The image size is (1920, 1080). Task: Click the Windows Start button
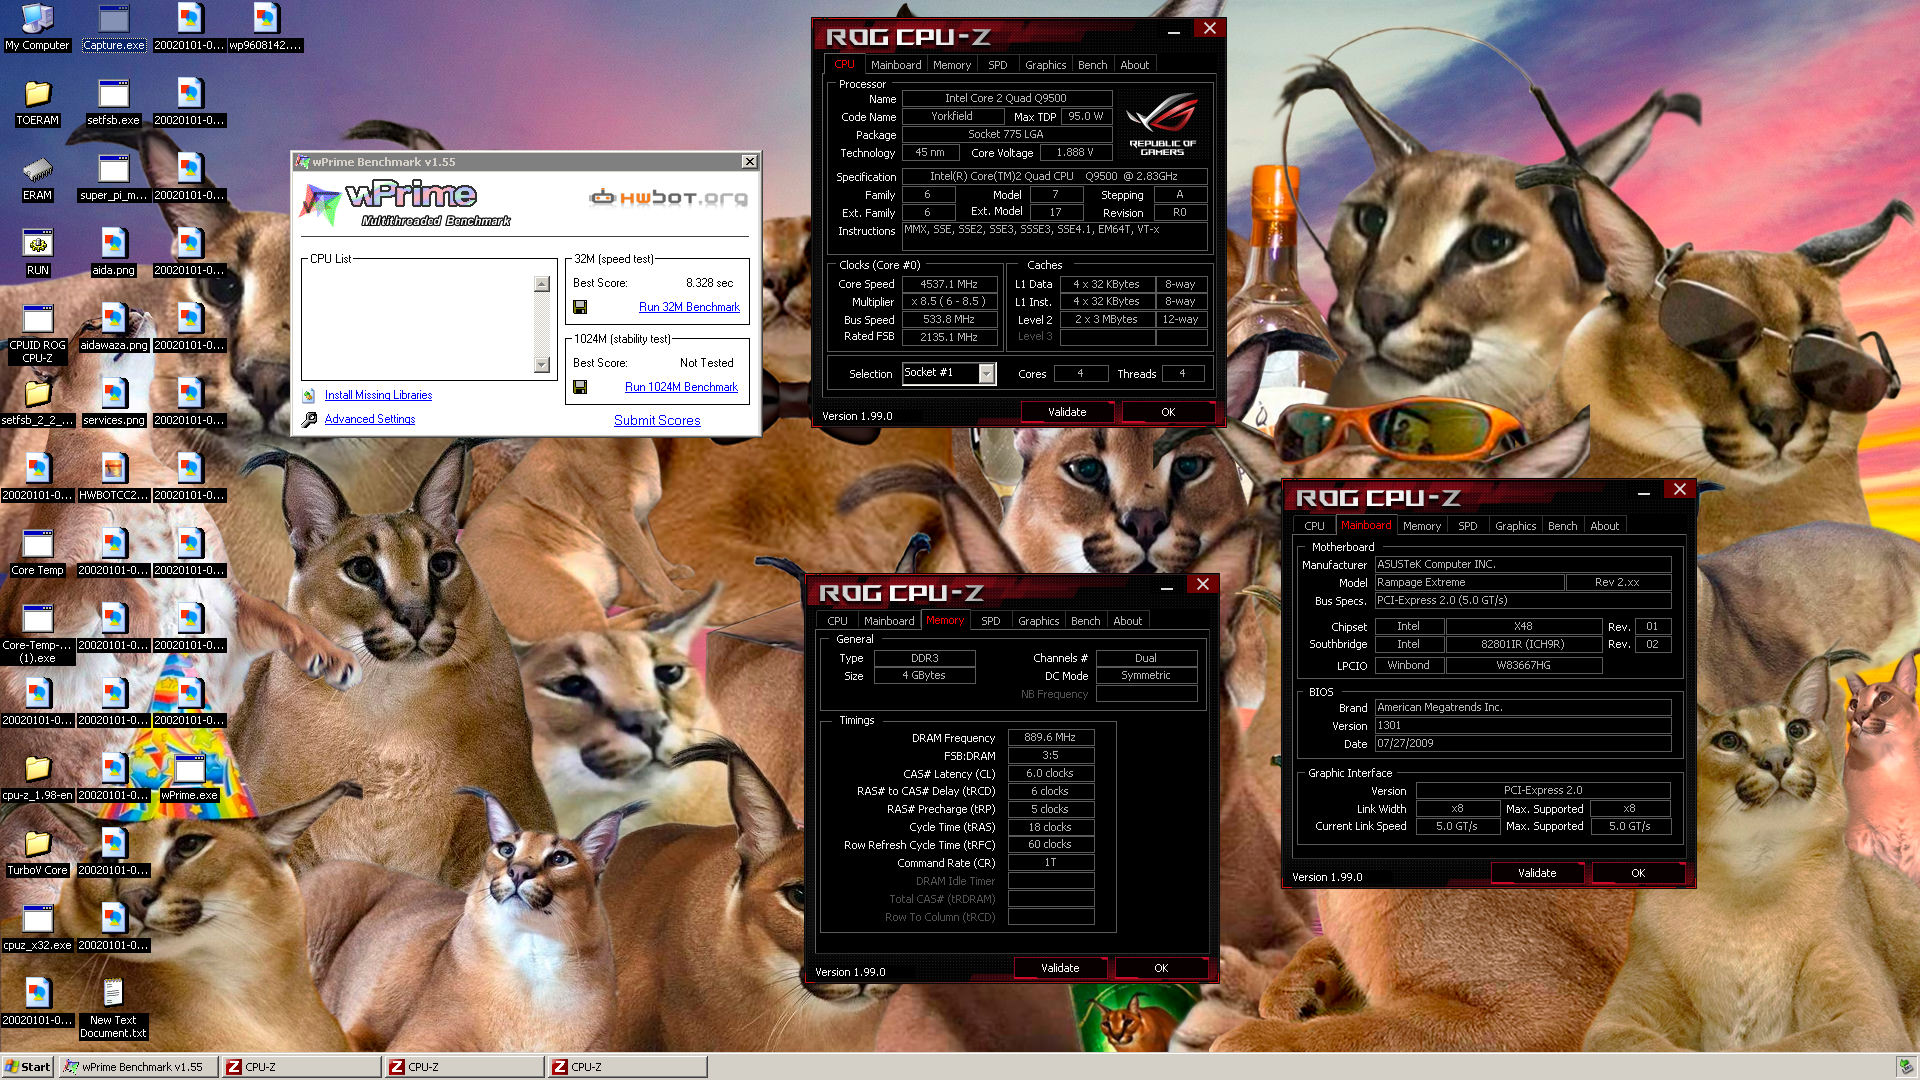click(27, 1067)
